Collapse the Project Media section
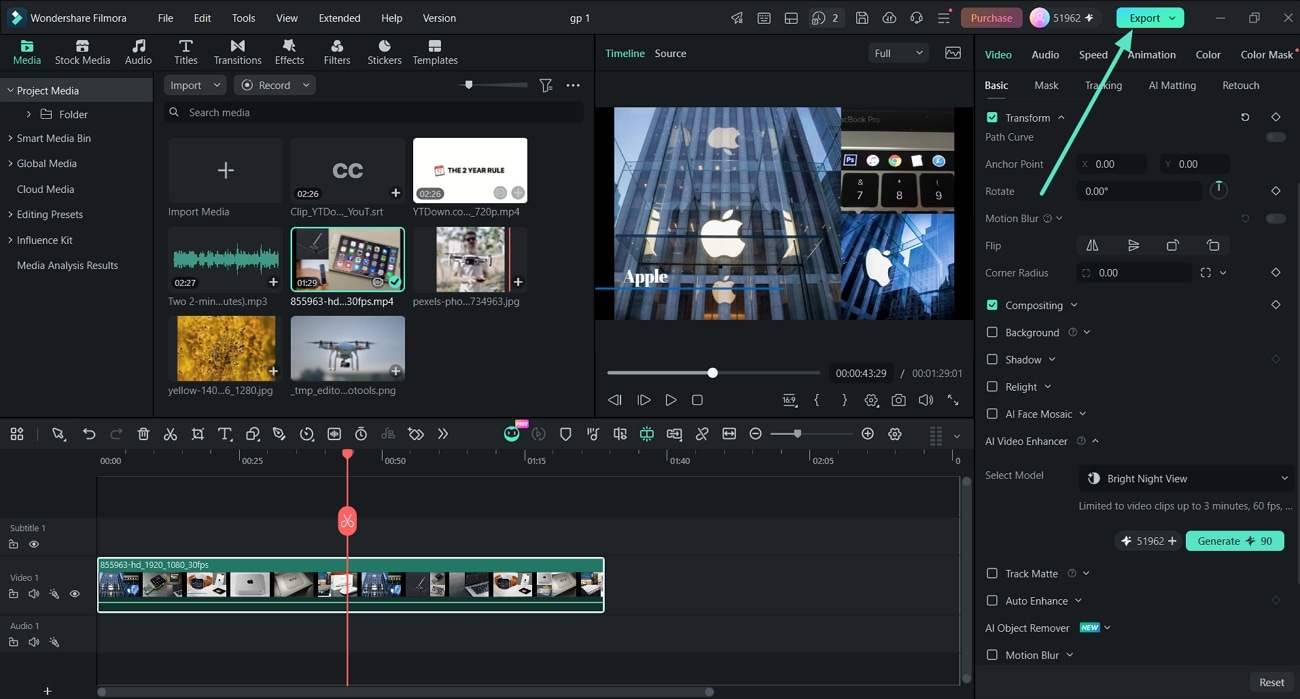The width and height of the screenshot is (1300, 699). coord(11,90)
